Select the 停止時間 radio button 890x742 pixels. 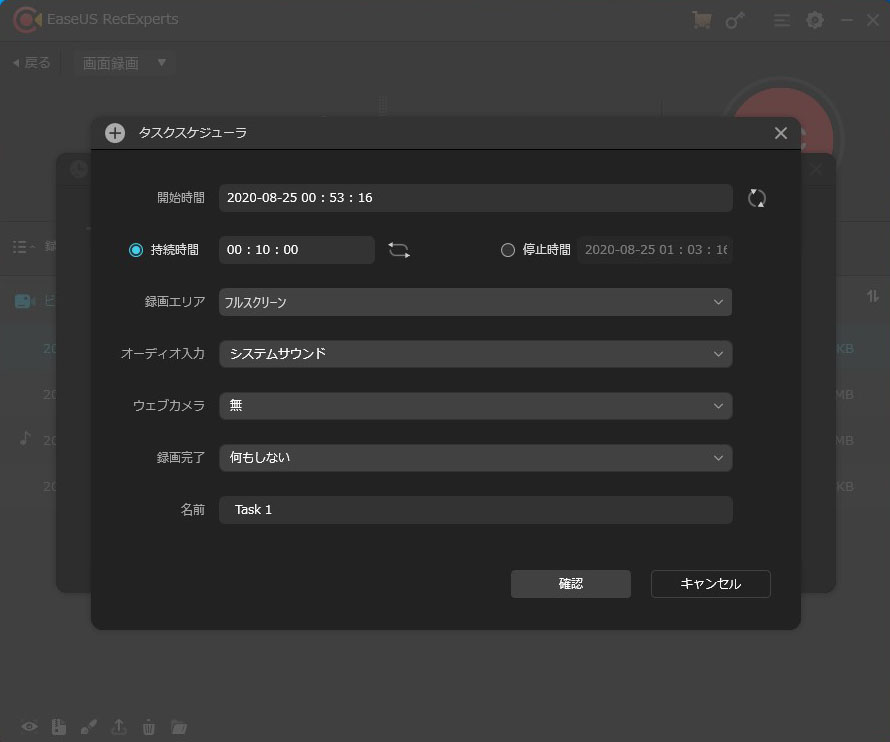(507, 250)
